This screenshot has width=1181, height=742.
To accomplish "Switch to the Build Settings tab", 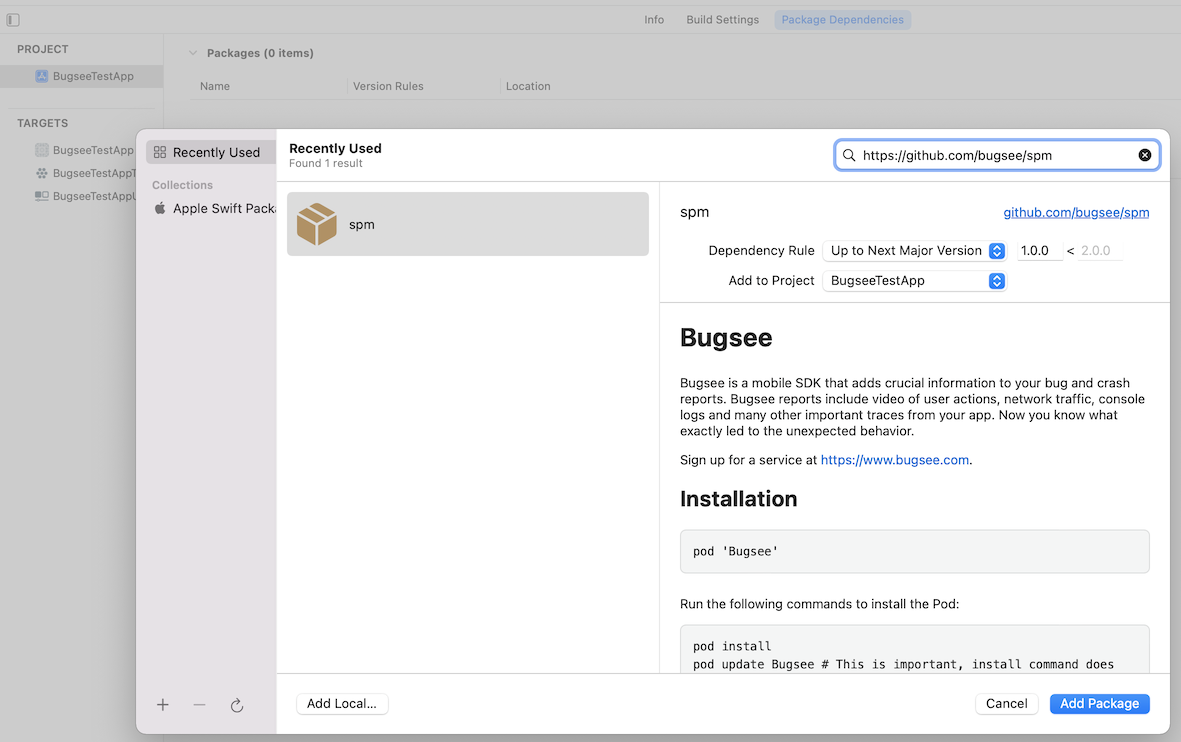I will 722,18.
